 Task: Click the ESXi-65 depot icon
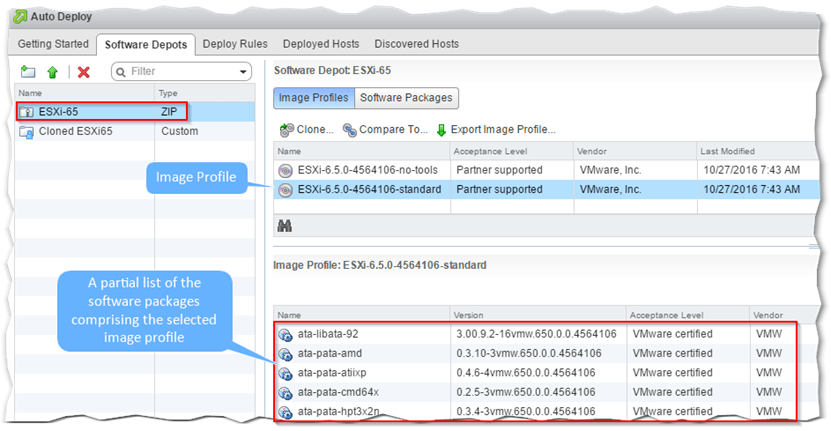26,112
